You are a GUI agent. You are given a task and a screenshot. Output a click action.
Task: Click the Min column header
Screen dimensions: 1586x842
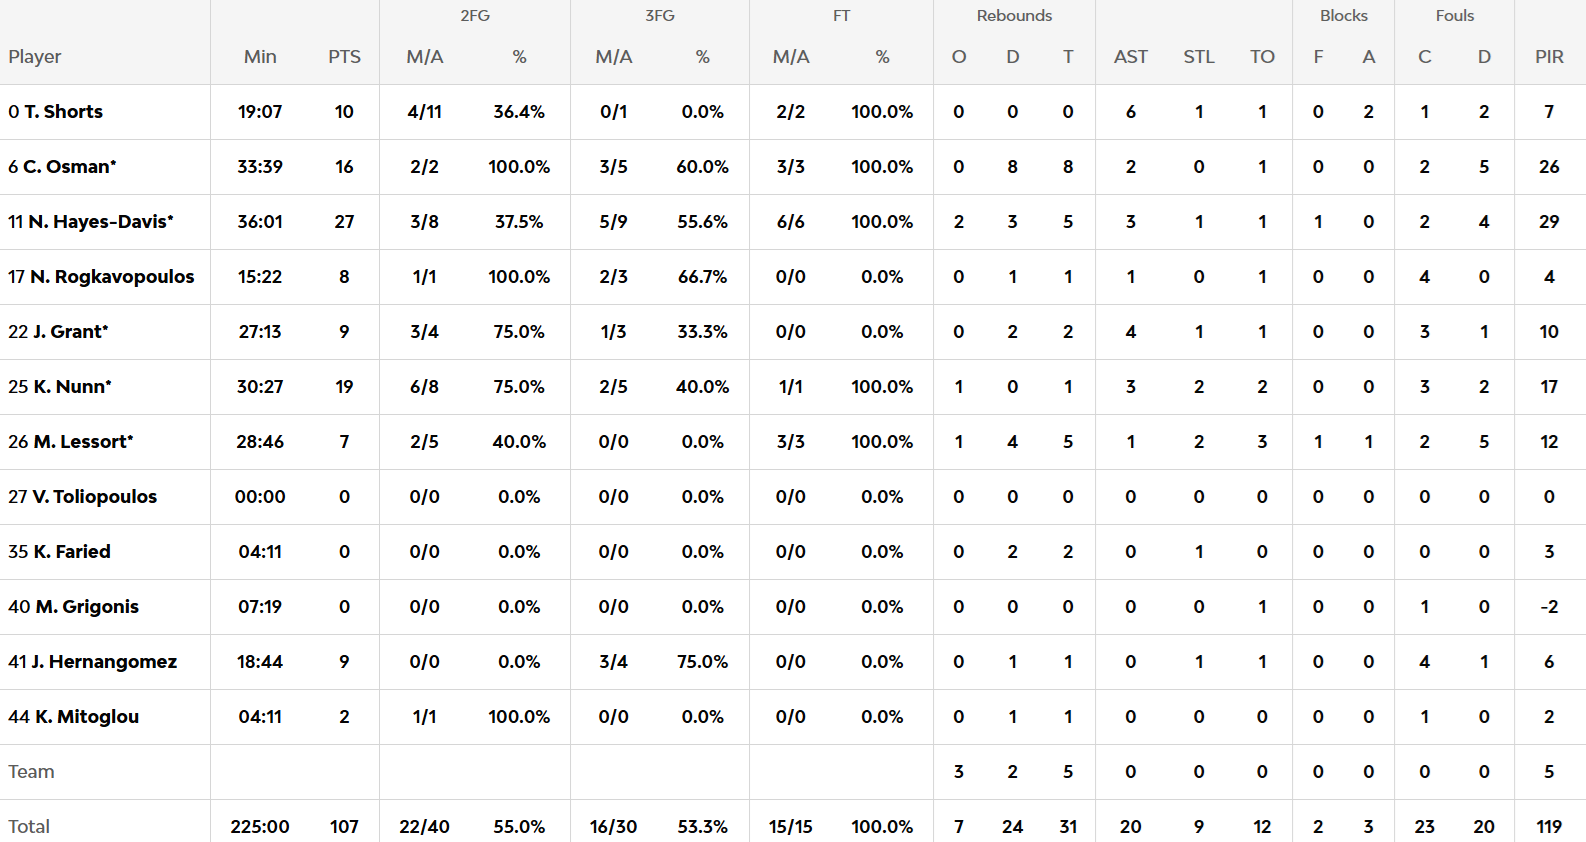point(260,57)
